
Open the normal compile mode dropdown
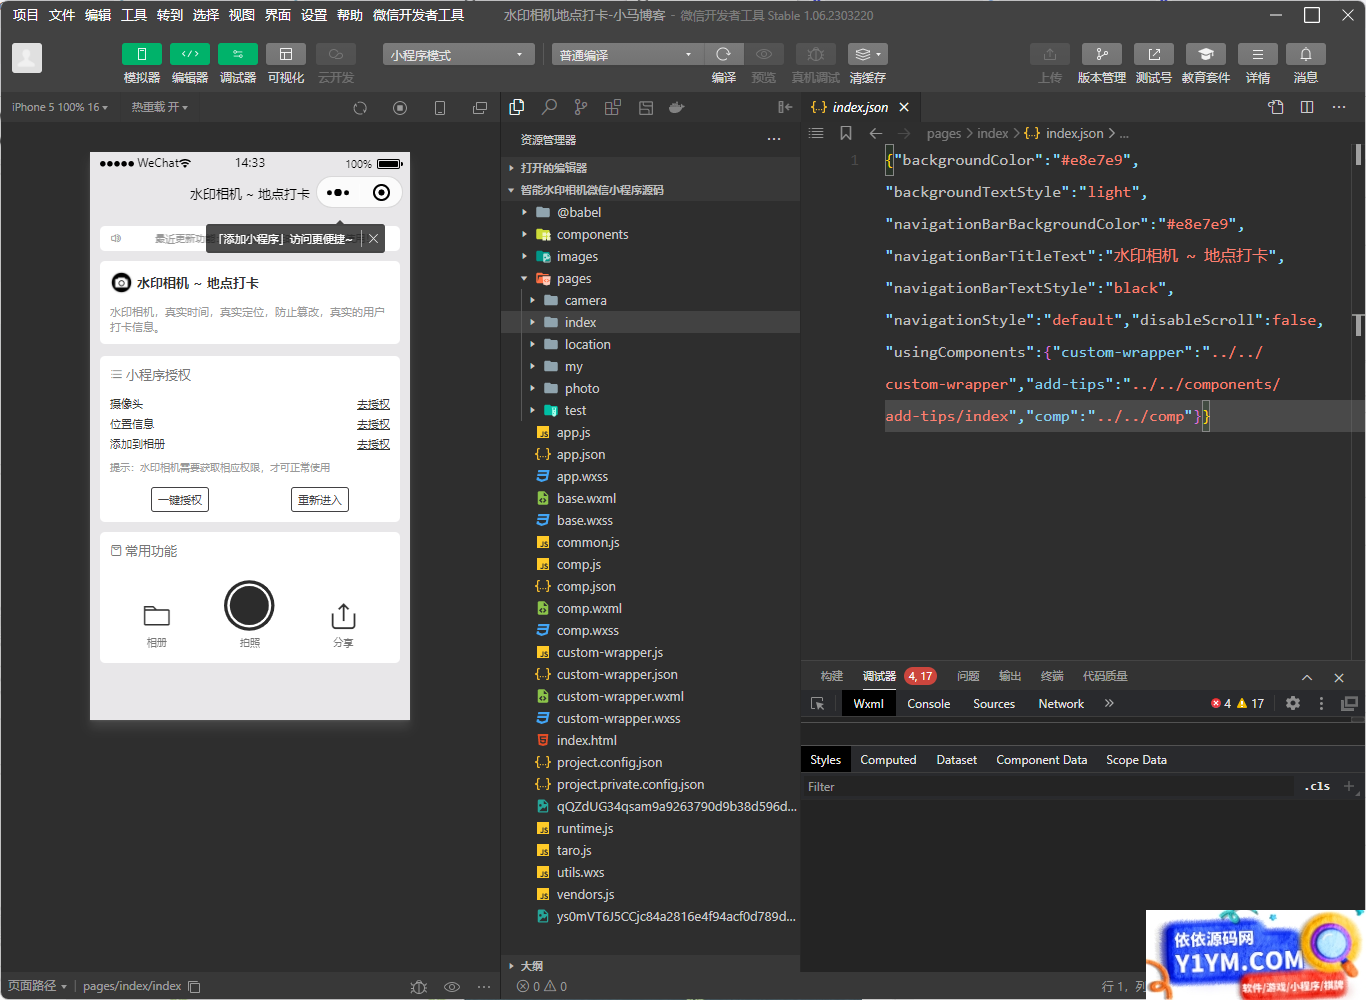pos(628,55)
